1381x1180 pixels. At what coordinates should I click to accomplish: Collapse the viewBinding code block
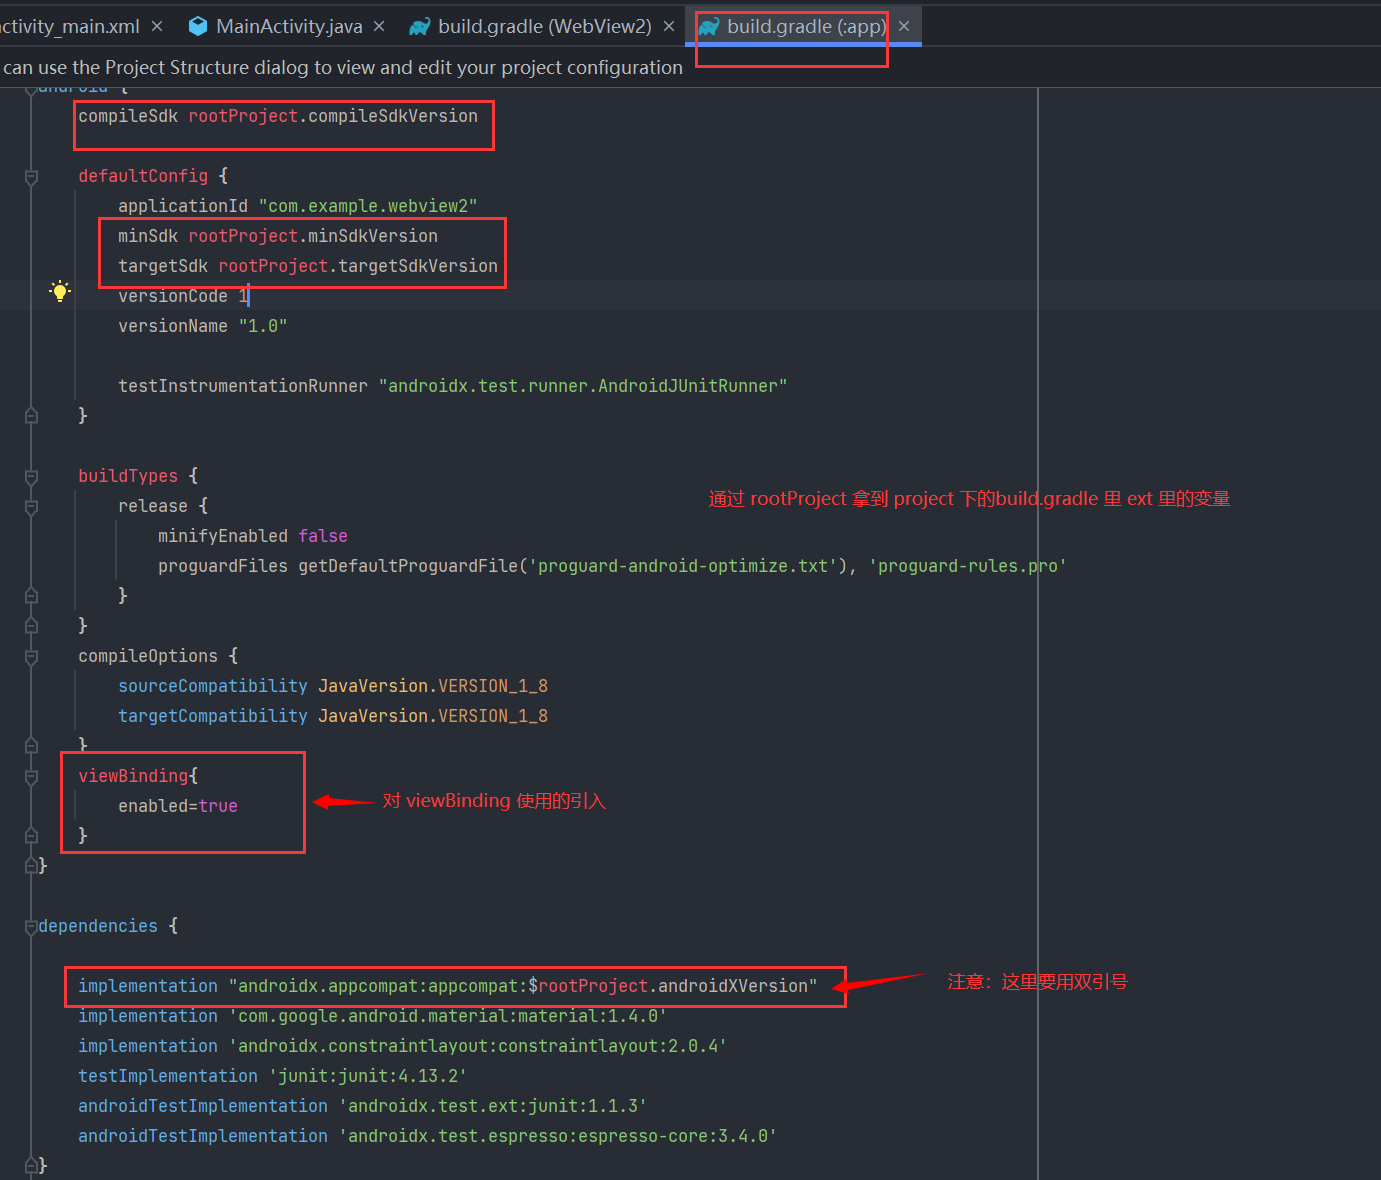tap(30, 776)
